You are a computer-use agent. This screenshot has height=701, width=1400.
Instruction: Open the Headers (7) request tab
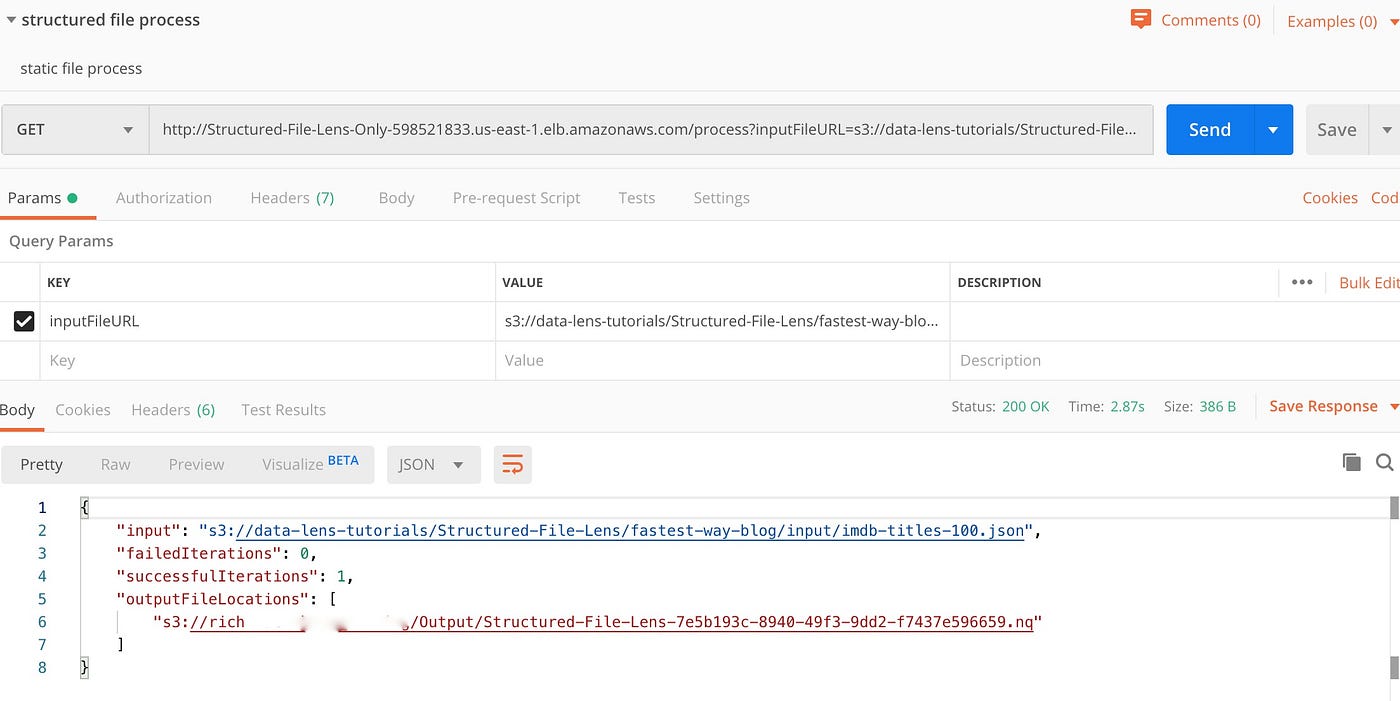pos(292,198)
